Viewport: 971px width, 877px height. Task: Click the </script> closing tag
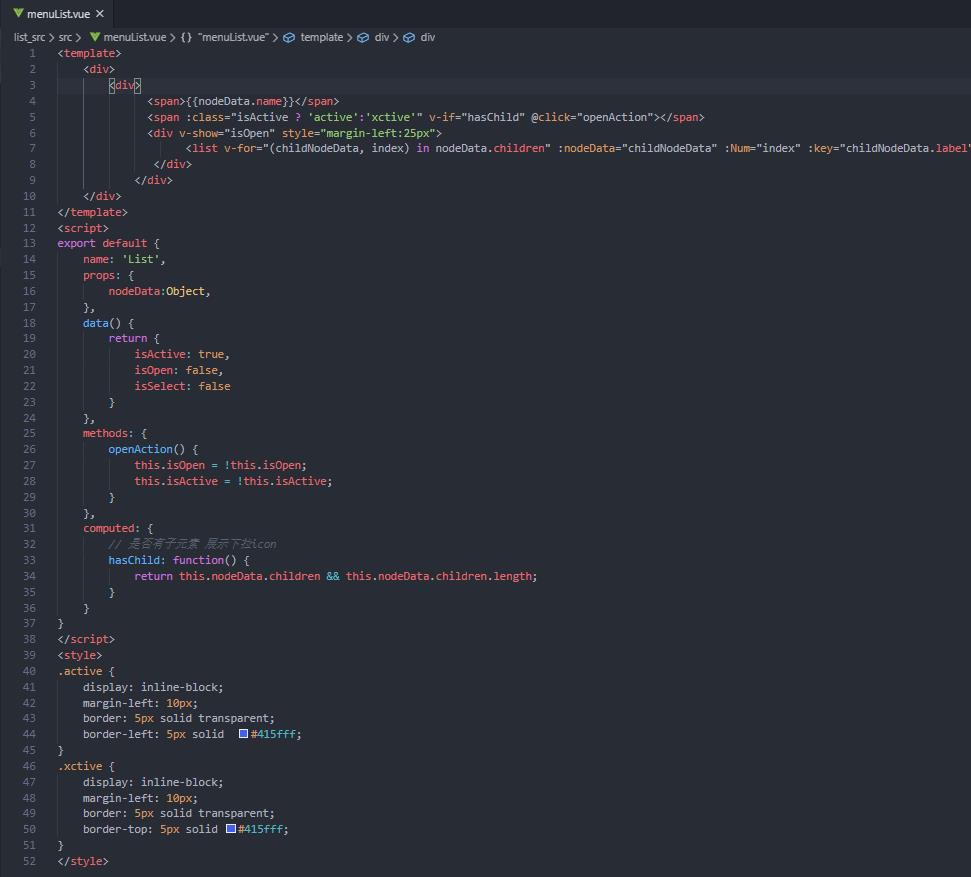tap(86, 639)
